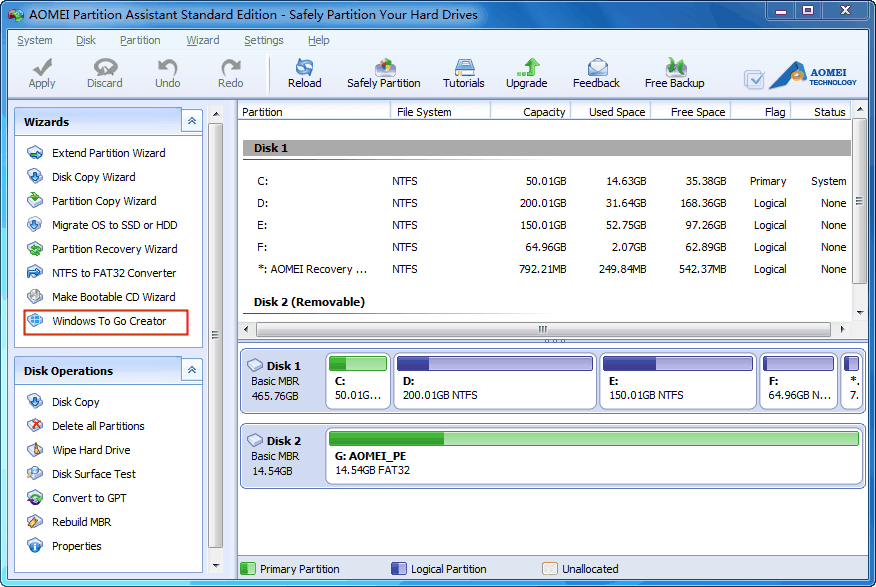The width and height of the screenshot is (876, 587).
Task: Click the Extend Partition Wizard icon
Action: [x=35, y=152]
